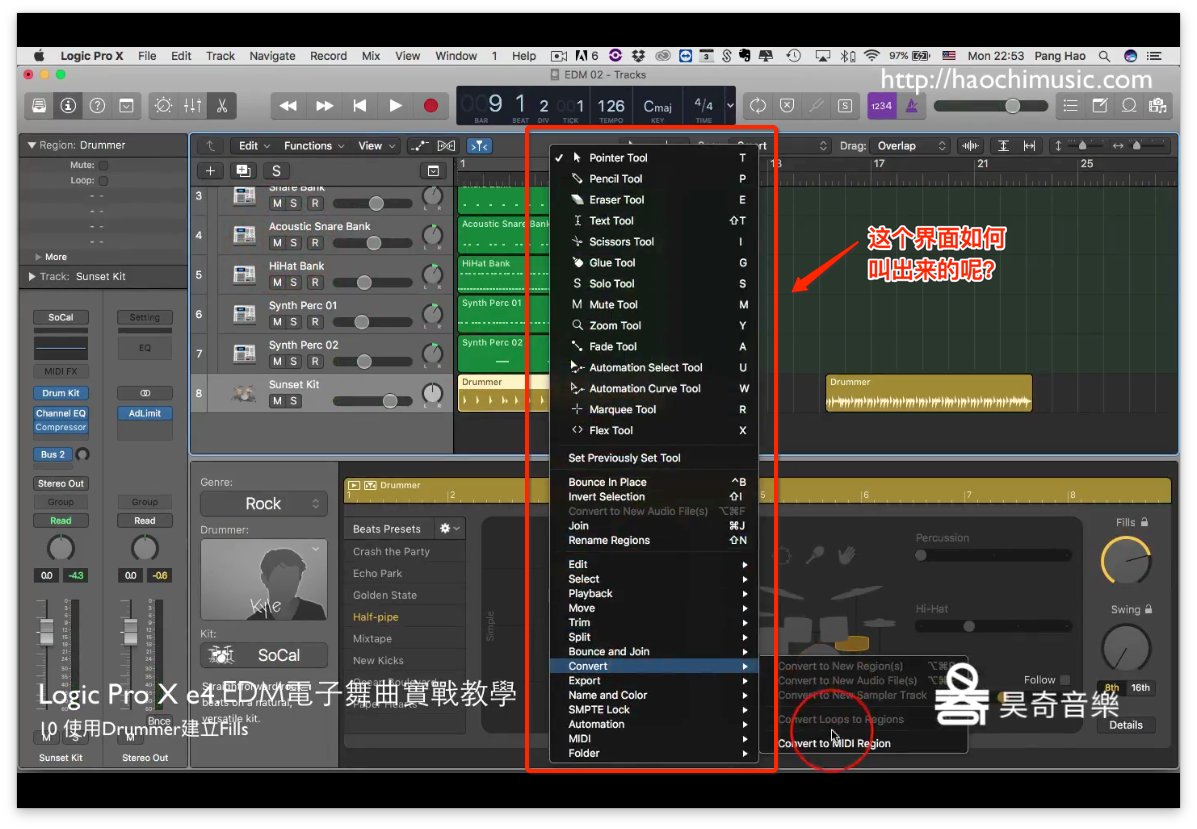Click the red Record button
This screenshot has height=829, width=1197.
coord(431,106)
